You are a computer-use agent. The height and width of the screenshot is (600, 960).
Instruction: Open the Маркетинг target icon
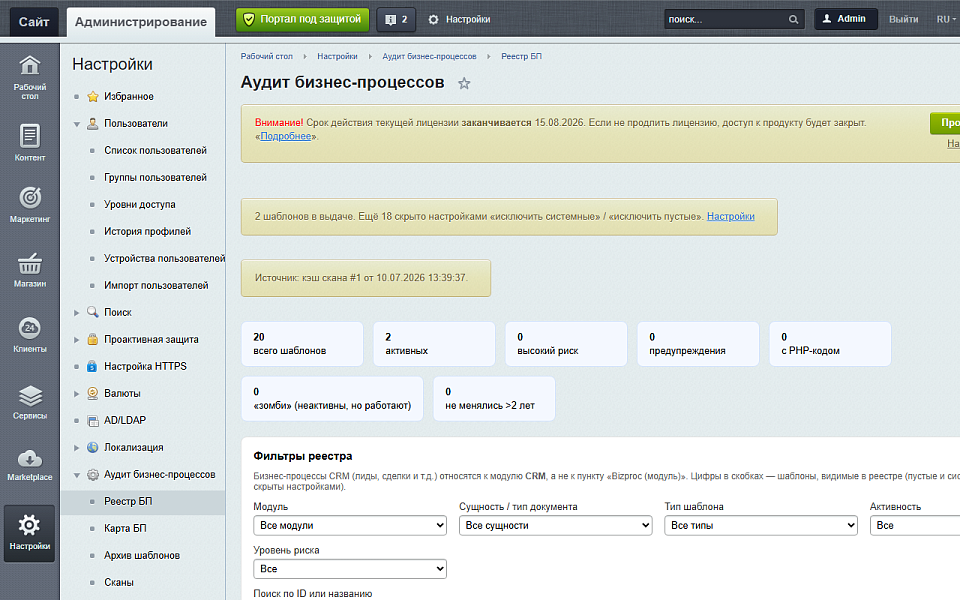[x=29, y=204]
